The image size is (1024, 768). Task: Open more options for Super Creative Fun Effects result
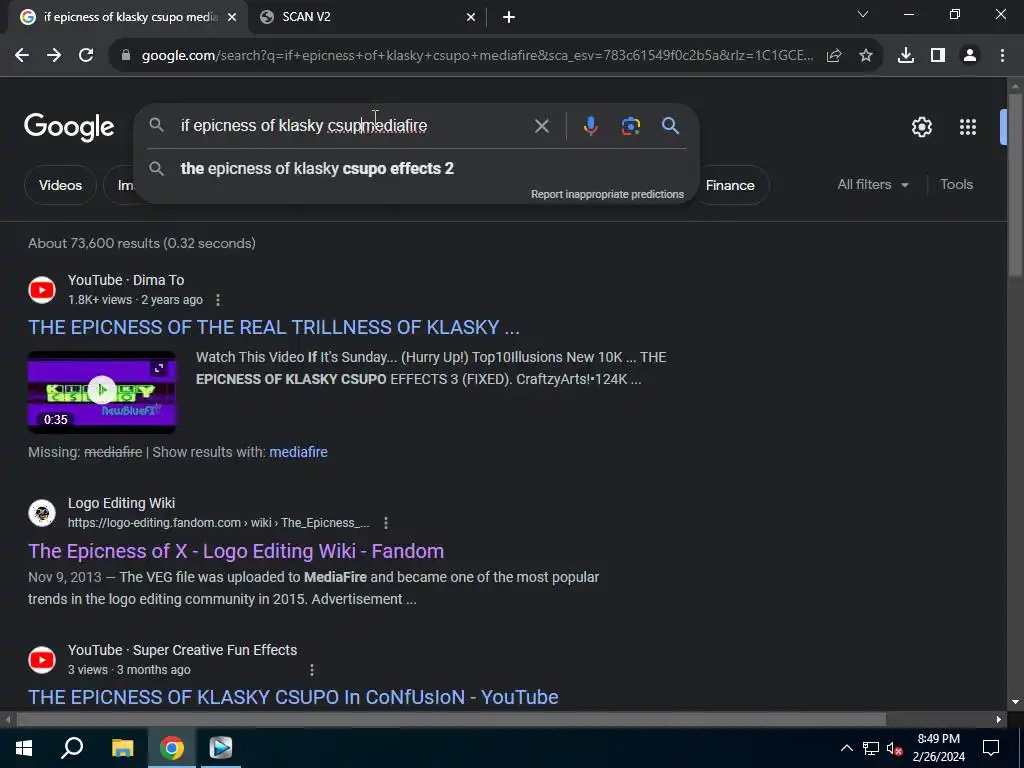[312, 670]
